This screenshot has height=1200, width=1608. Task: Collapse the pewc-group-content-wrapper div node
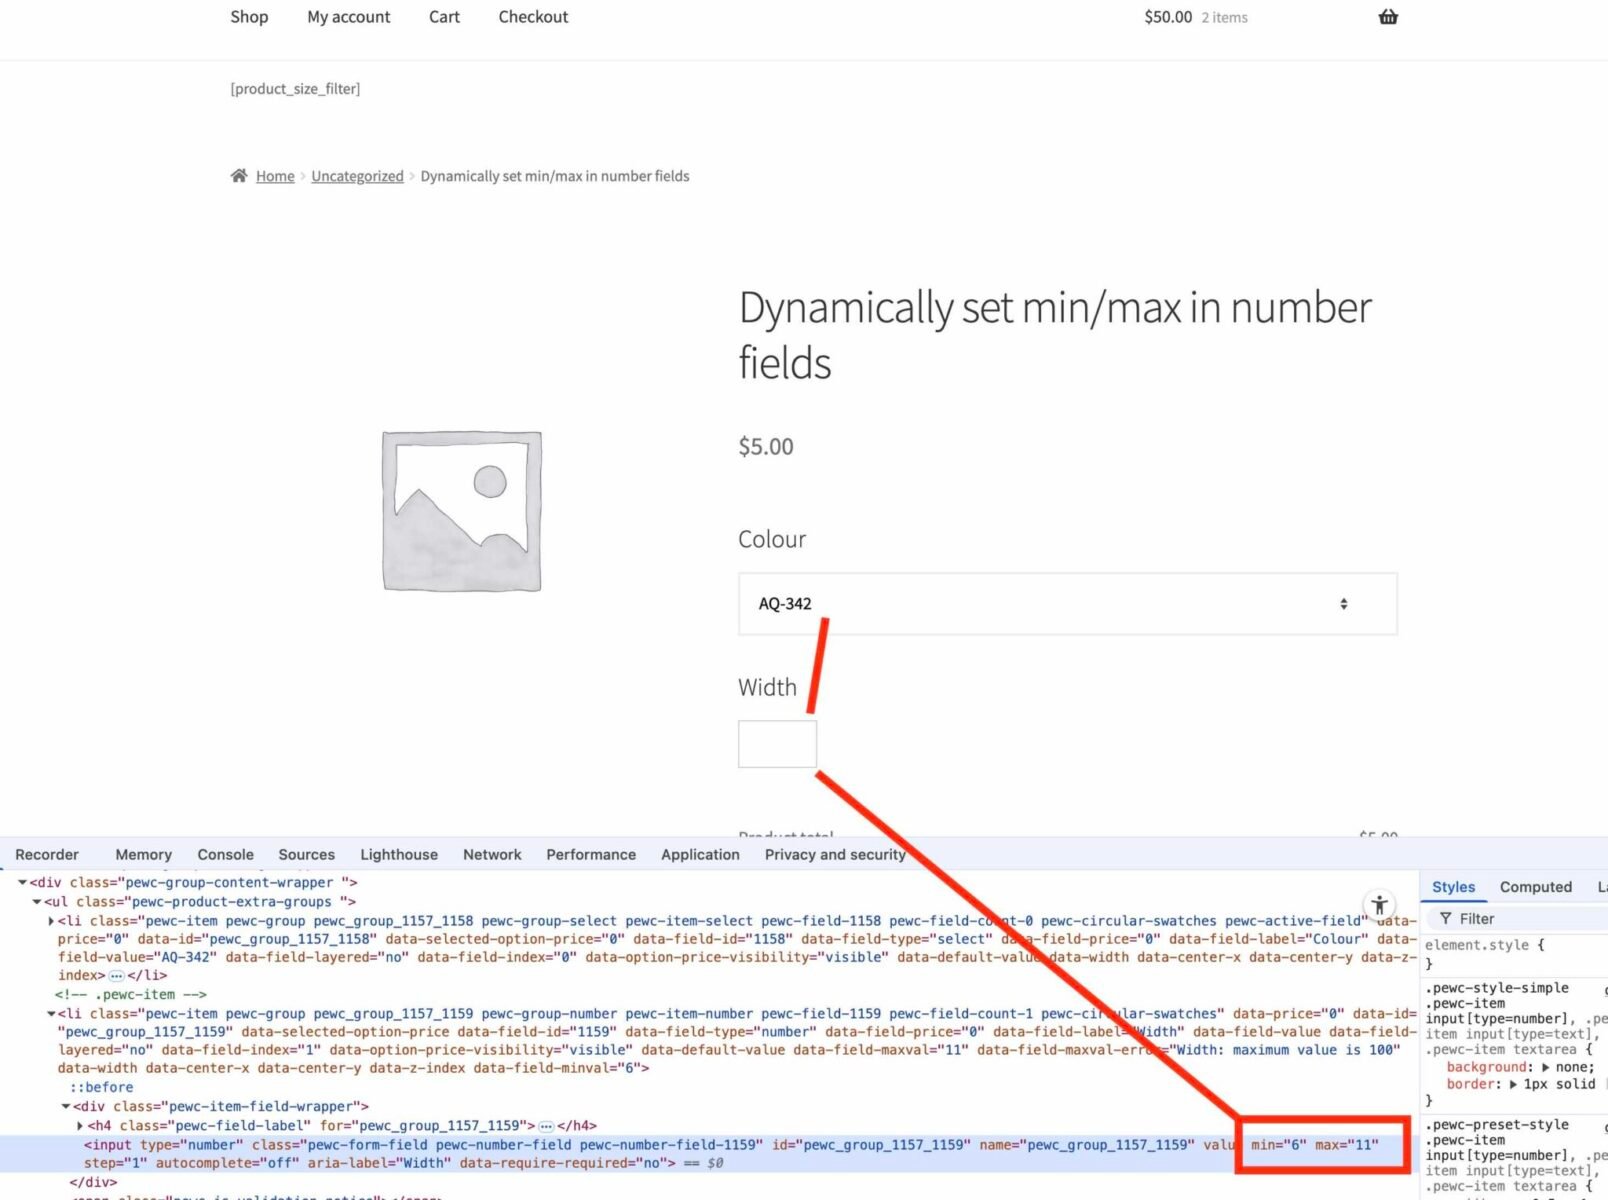[x=22, y=882]
